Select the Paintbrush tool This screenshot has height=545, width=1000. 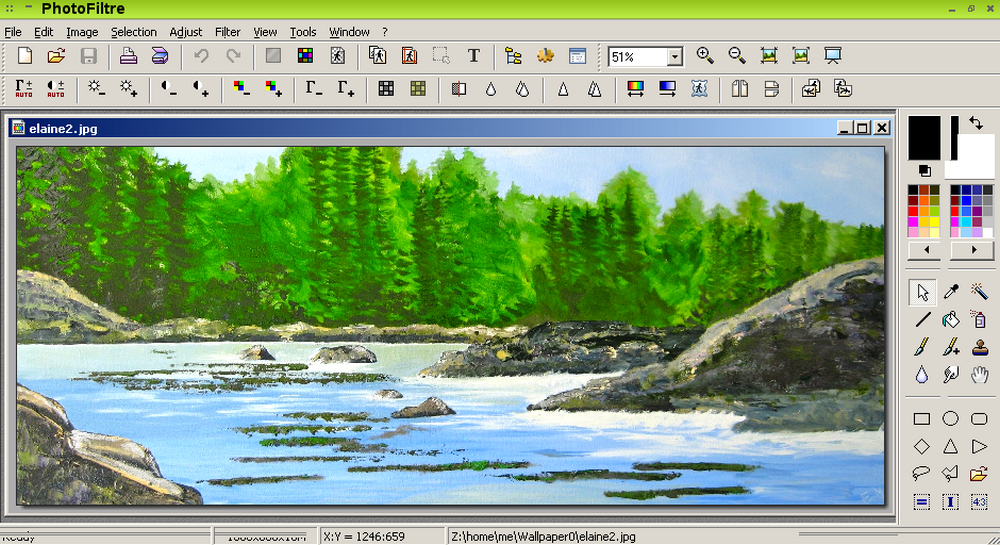[922, 347]
